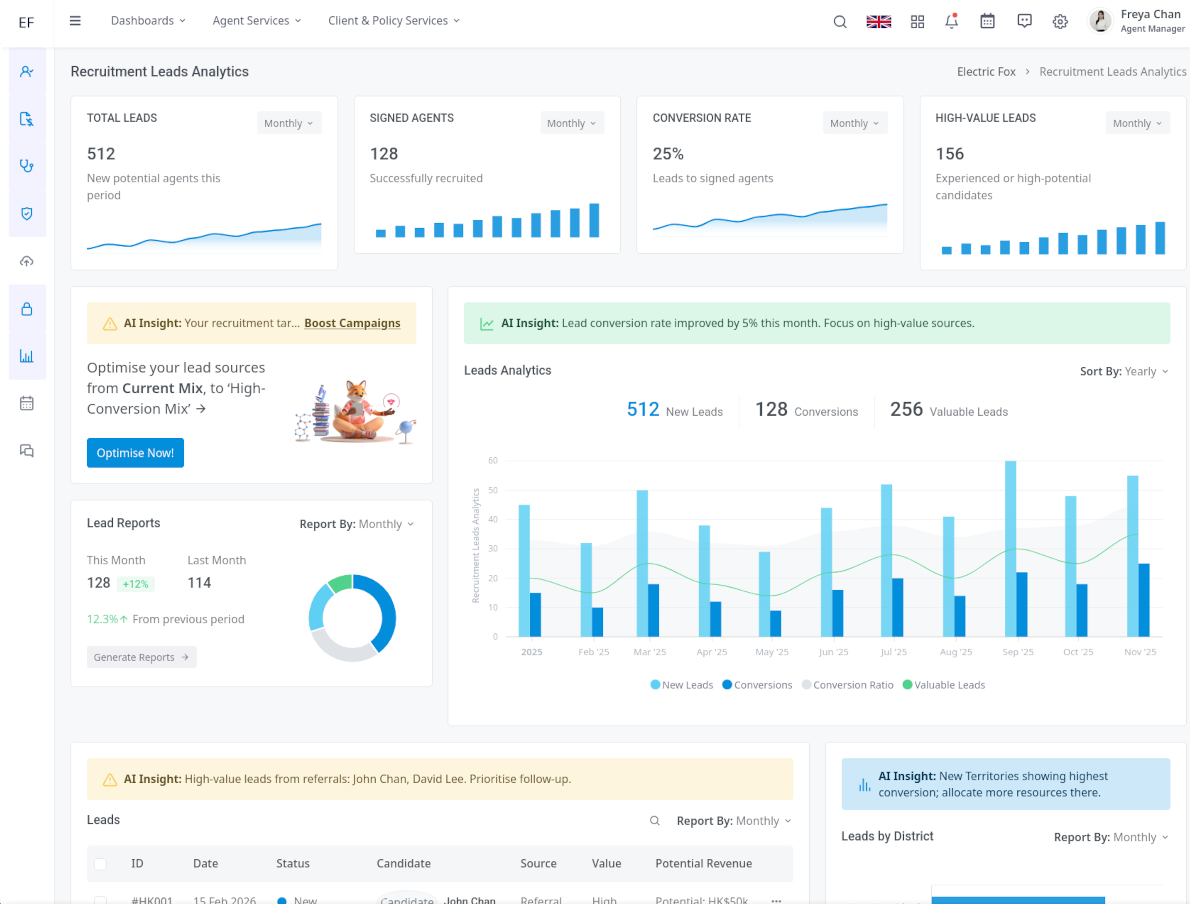Image resolution: width=1190 pixels, height=904 pixels.
Task: Select the shield check sidebar icon
Action: tap(27, 214)
